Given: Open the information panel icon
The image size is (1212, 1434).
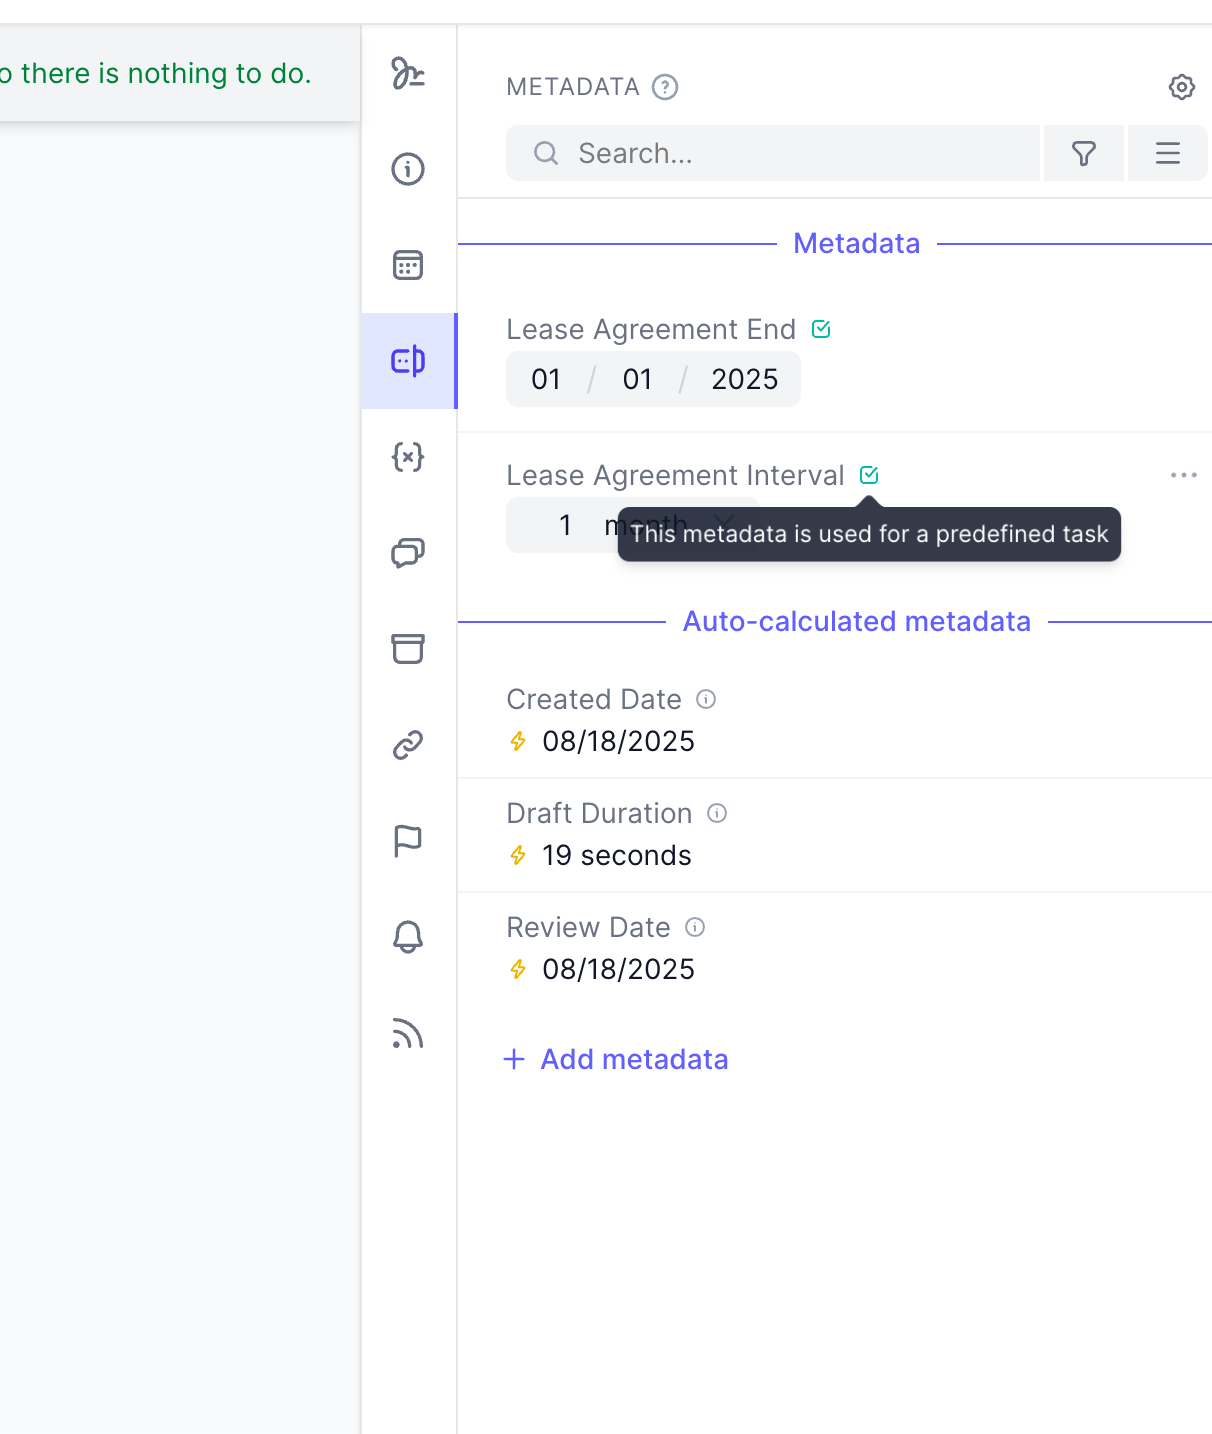Looking at the screenshot, I should 408,169.
